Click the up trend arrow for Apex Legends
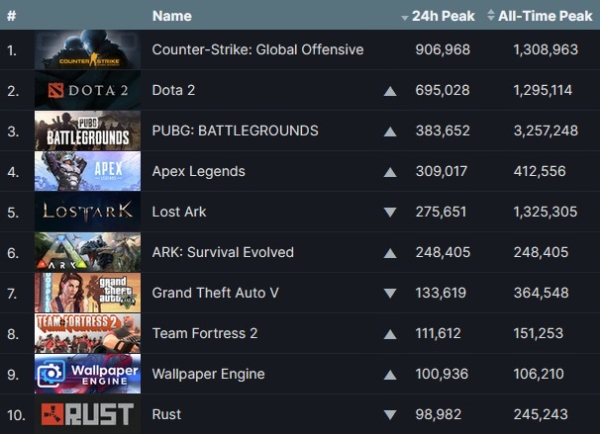600x434 pixels. coord(390,172)
